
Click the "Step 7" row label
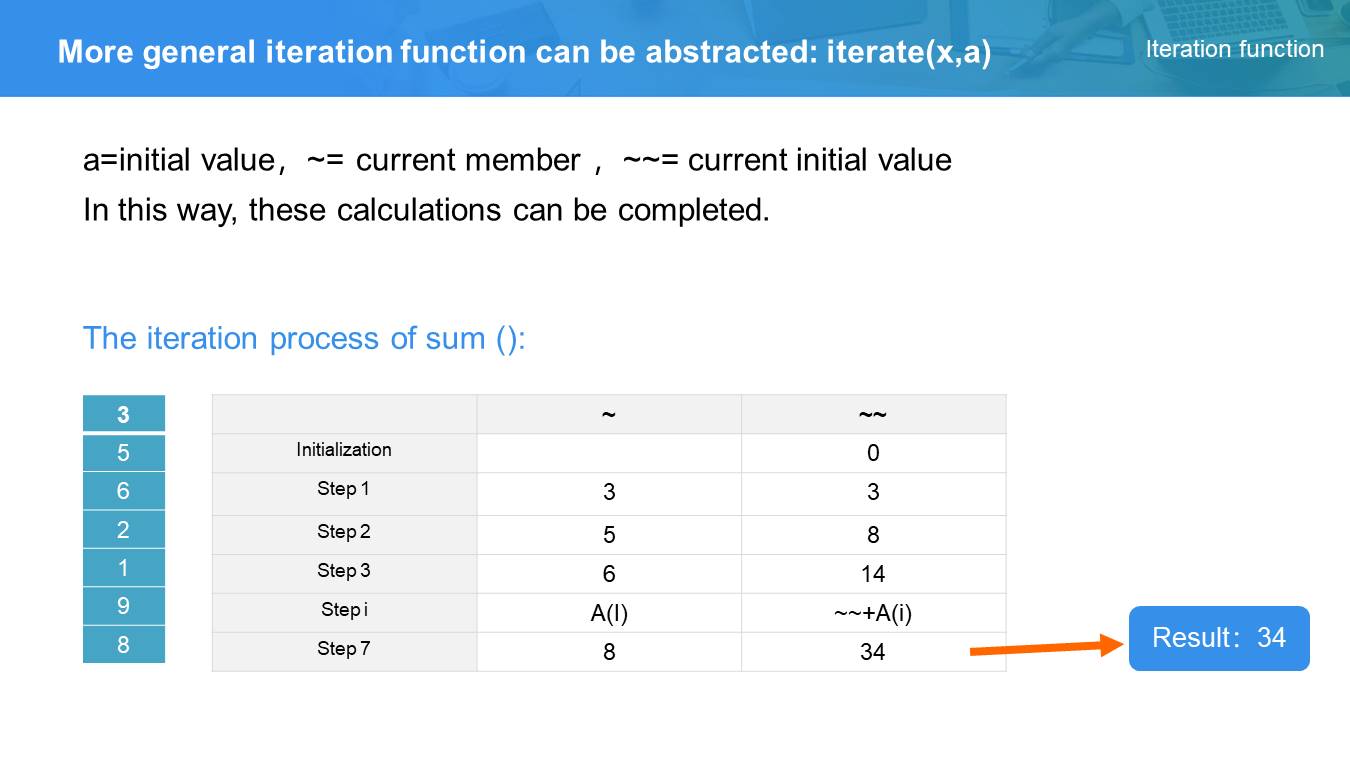[x=344, y=649]
